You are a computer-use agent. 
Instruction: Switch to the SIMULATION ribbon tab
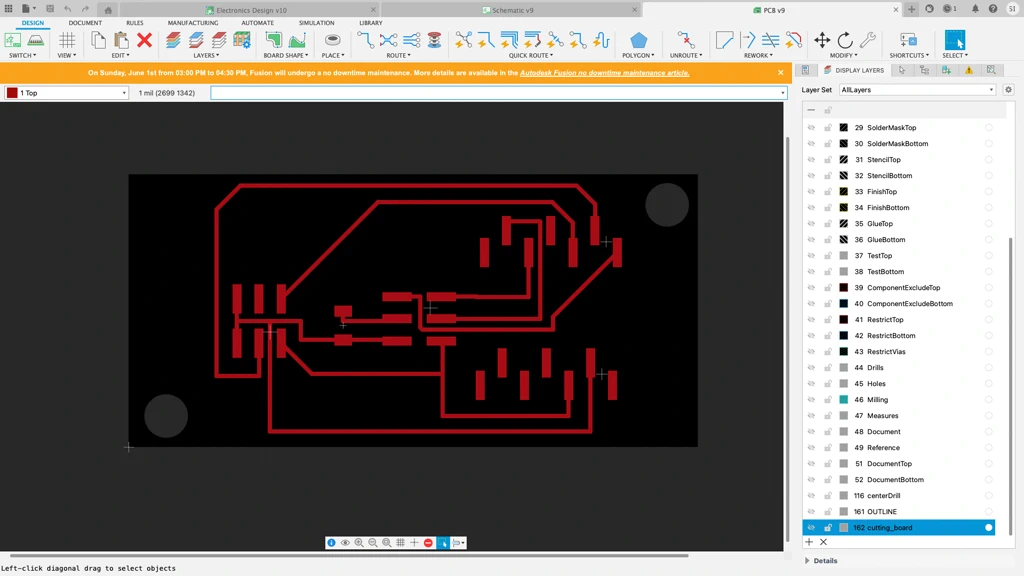click(316, 23)
